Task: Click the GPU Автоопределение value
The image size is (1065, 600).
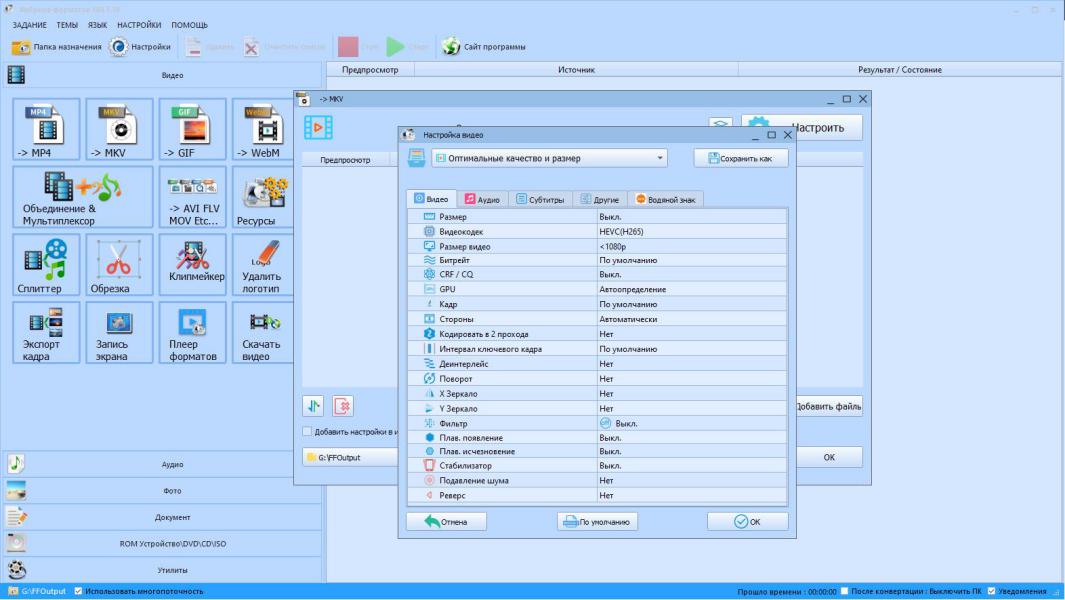Action: pyautogui.click(x=691, y=289)
